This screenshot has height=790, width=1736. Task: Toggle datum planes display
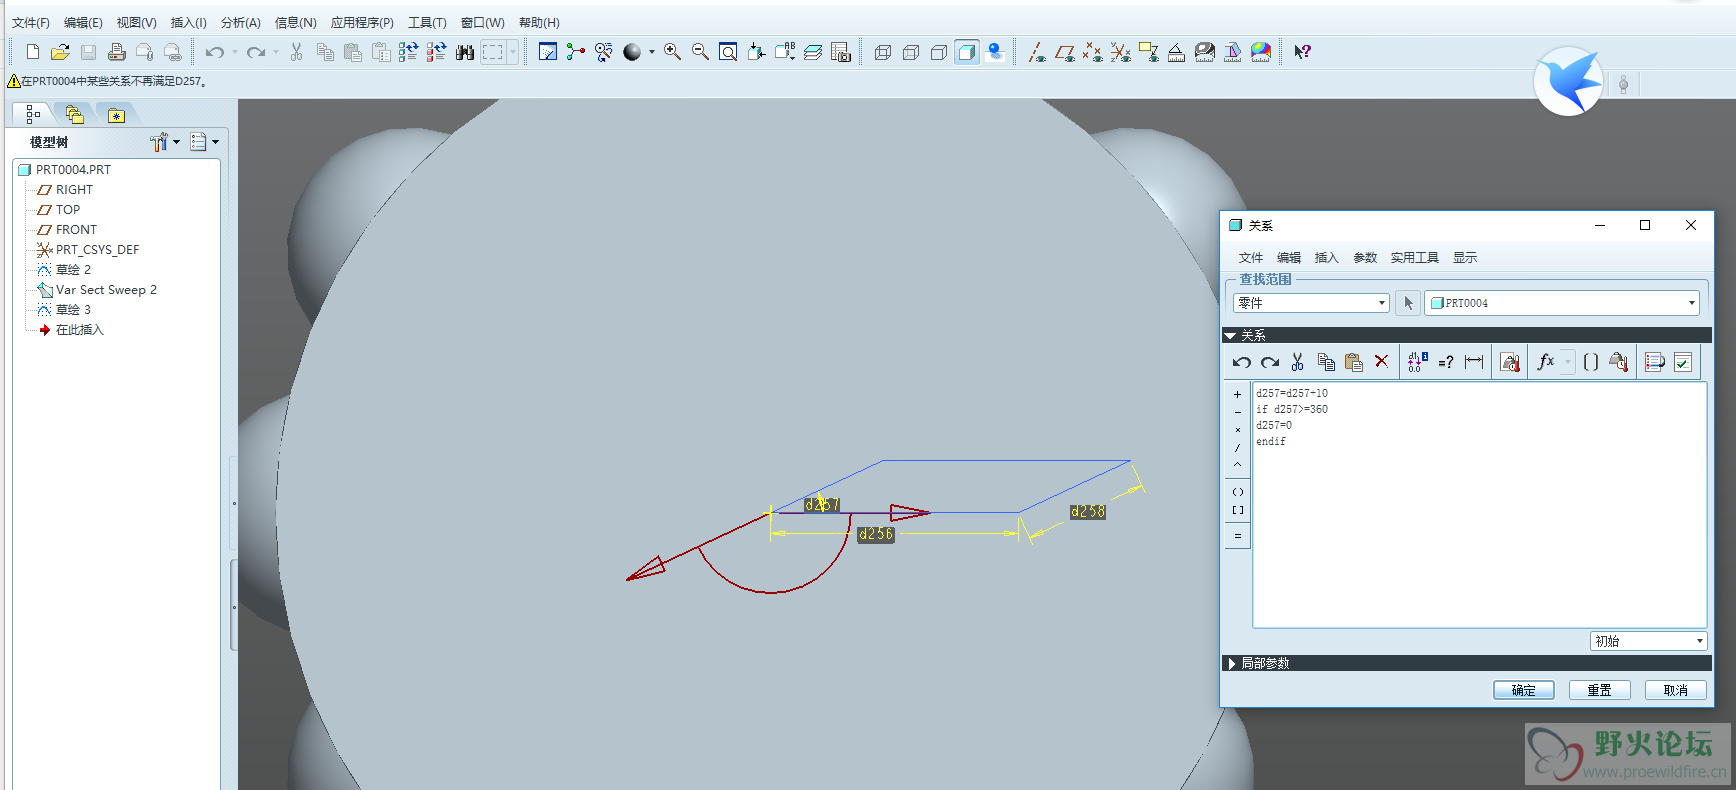(x=1064, y=52)
